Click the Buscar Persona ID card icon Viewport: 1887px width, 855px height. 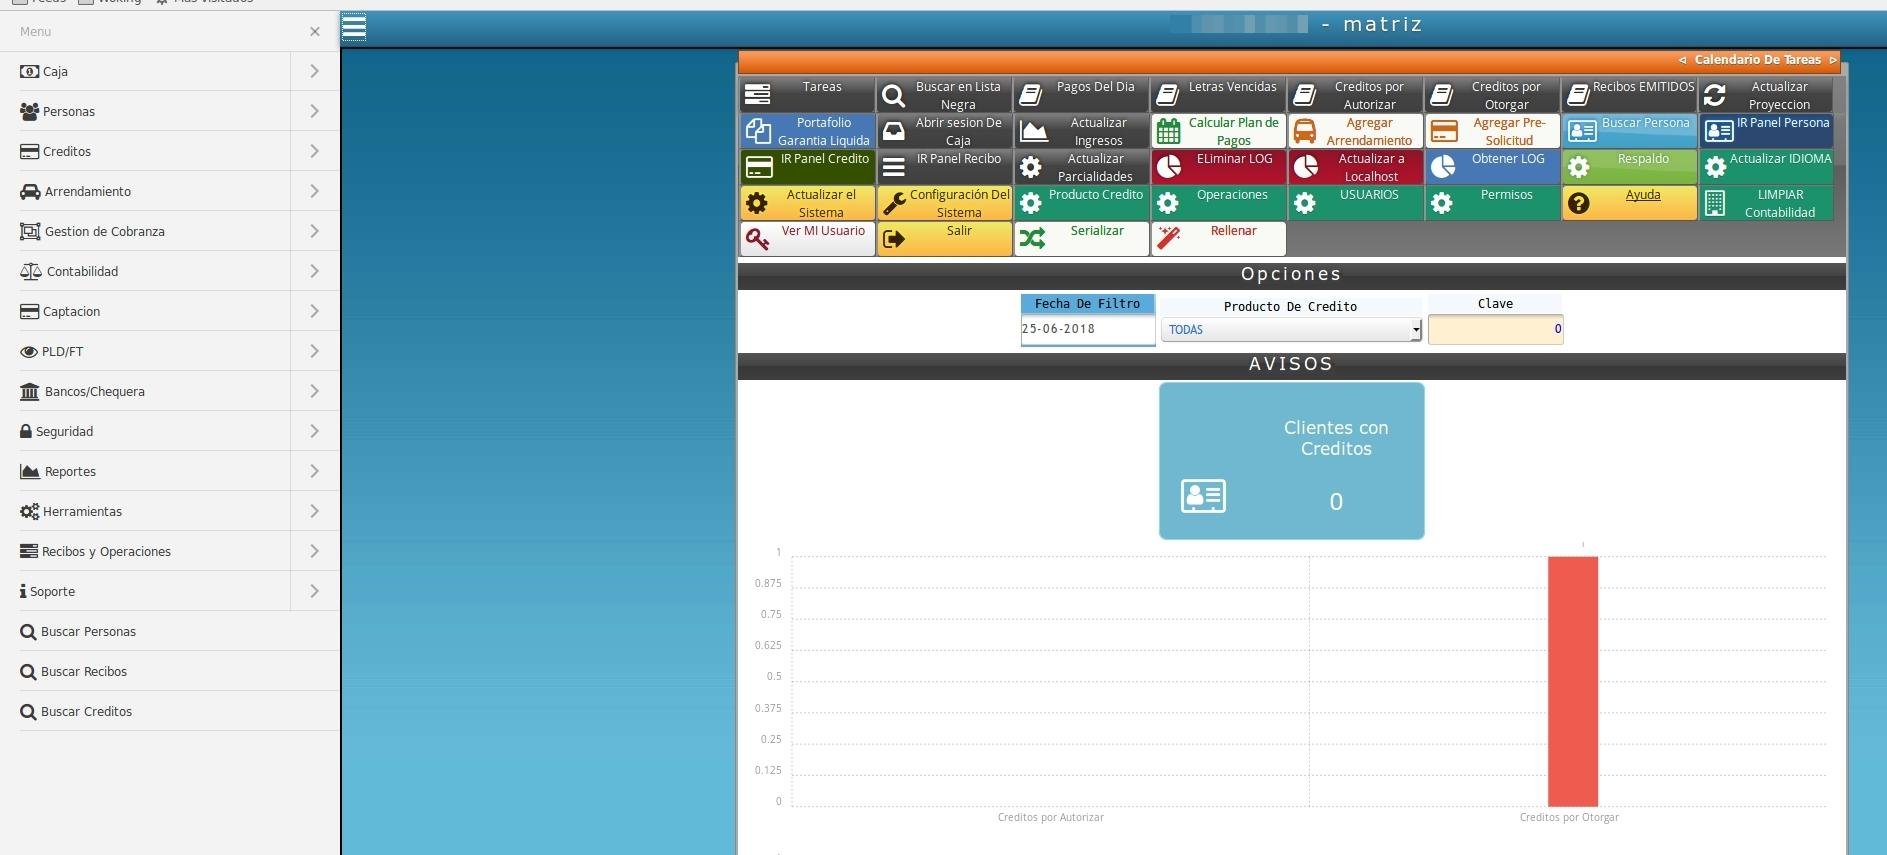pyautogui.click(x=1582, y=131)
